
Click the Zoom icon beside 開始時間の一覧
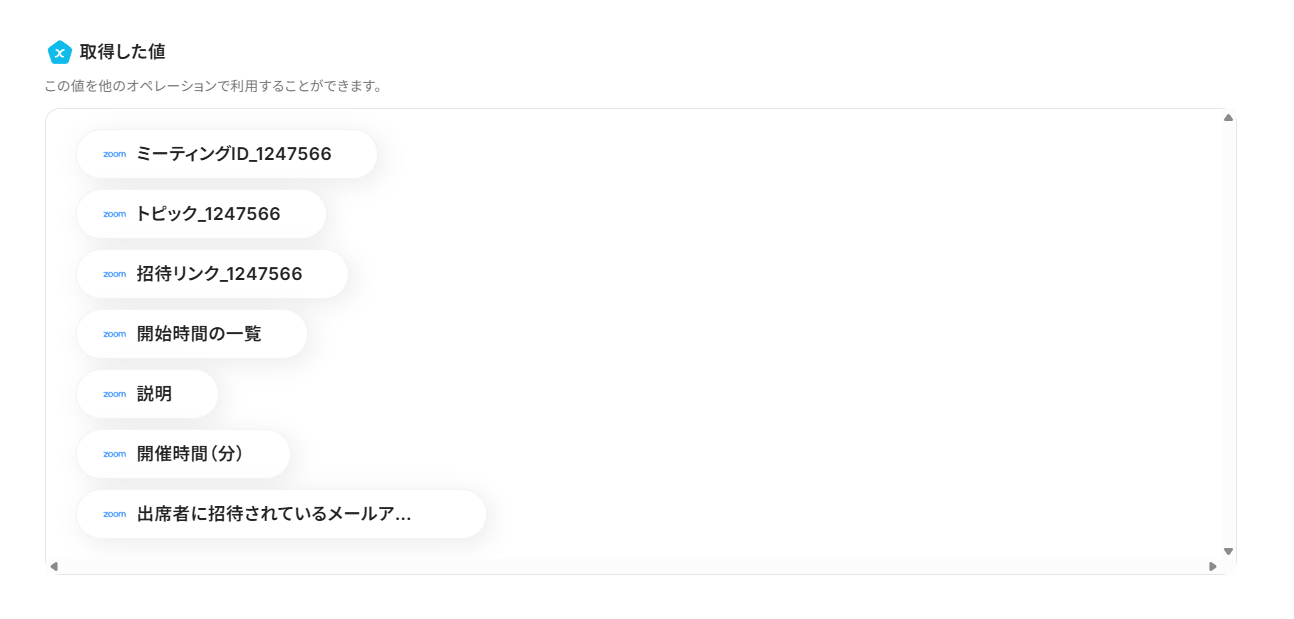[114, 334]
